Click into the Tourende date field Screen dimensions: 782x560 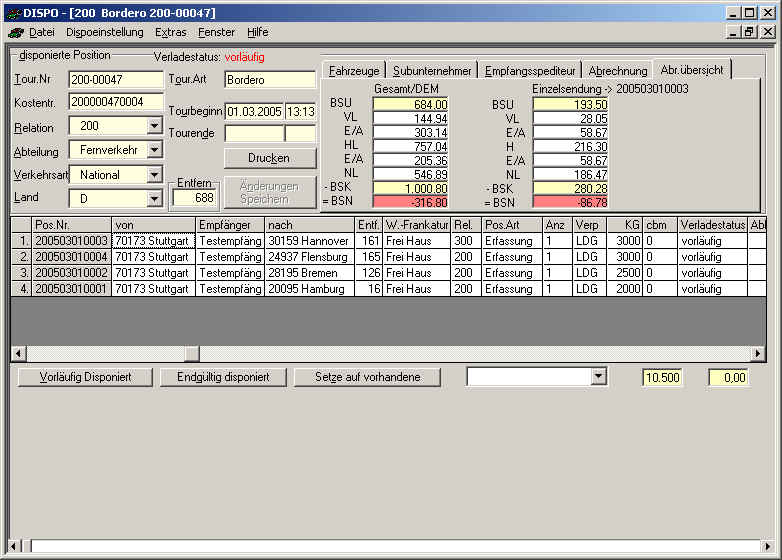(x=253, y=133)
